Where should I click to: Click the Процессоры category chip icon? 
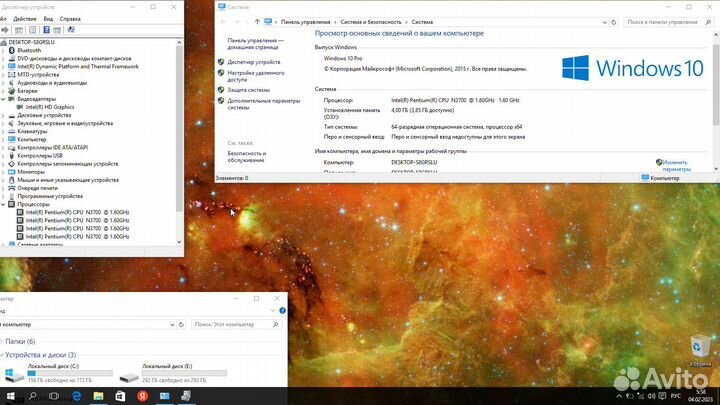coord(11,204)
